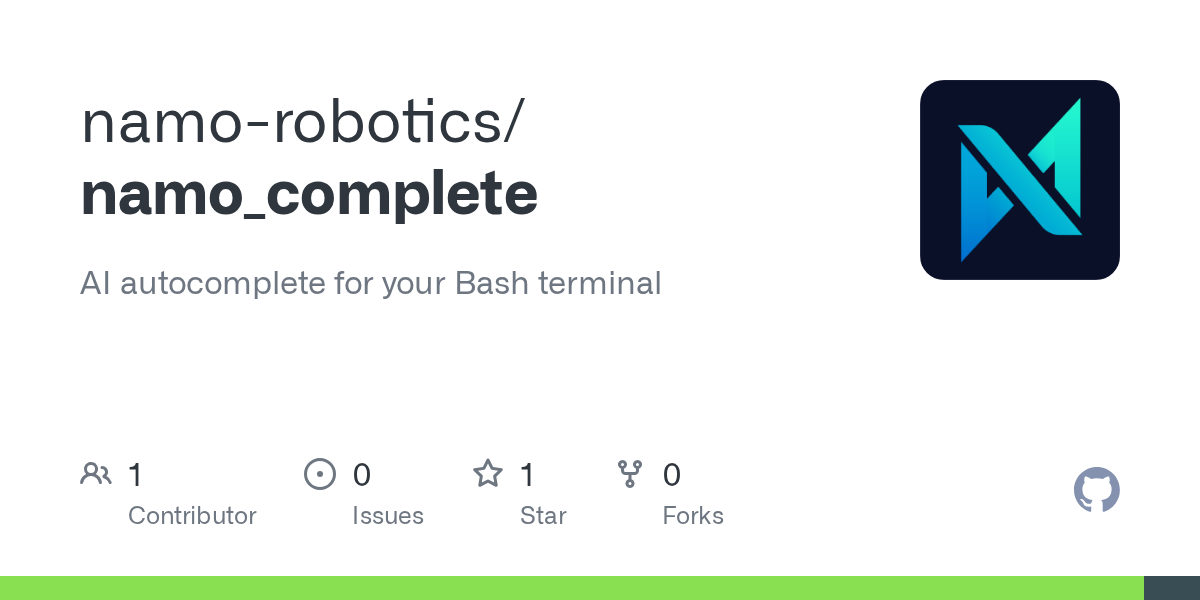
Task: Open the namo_complete repository title
Action: [309, 194]
